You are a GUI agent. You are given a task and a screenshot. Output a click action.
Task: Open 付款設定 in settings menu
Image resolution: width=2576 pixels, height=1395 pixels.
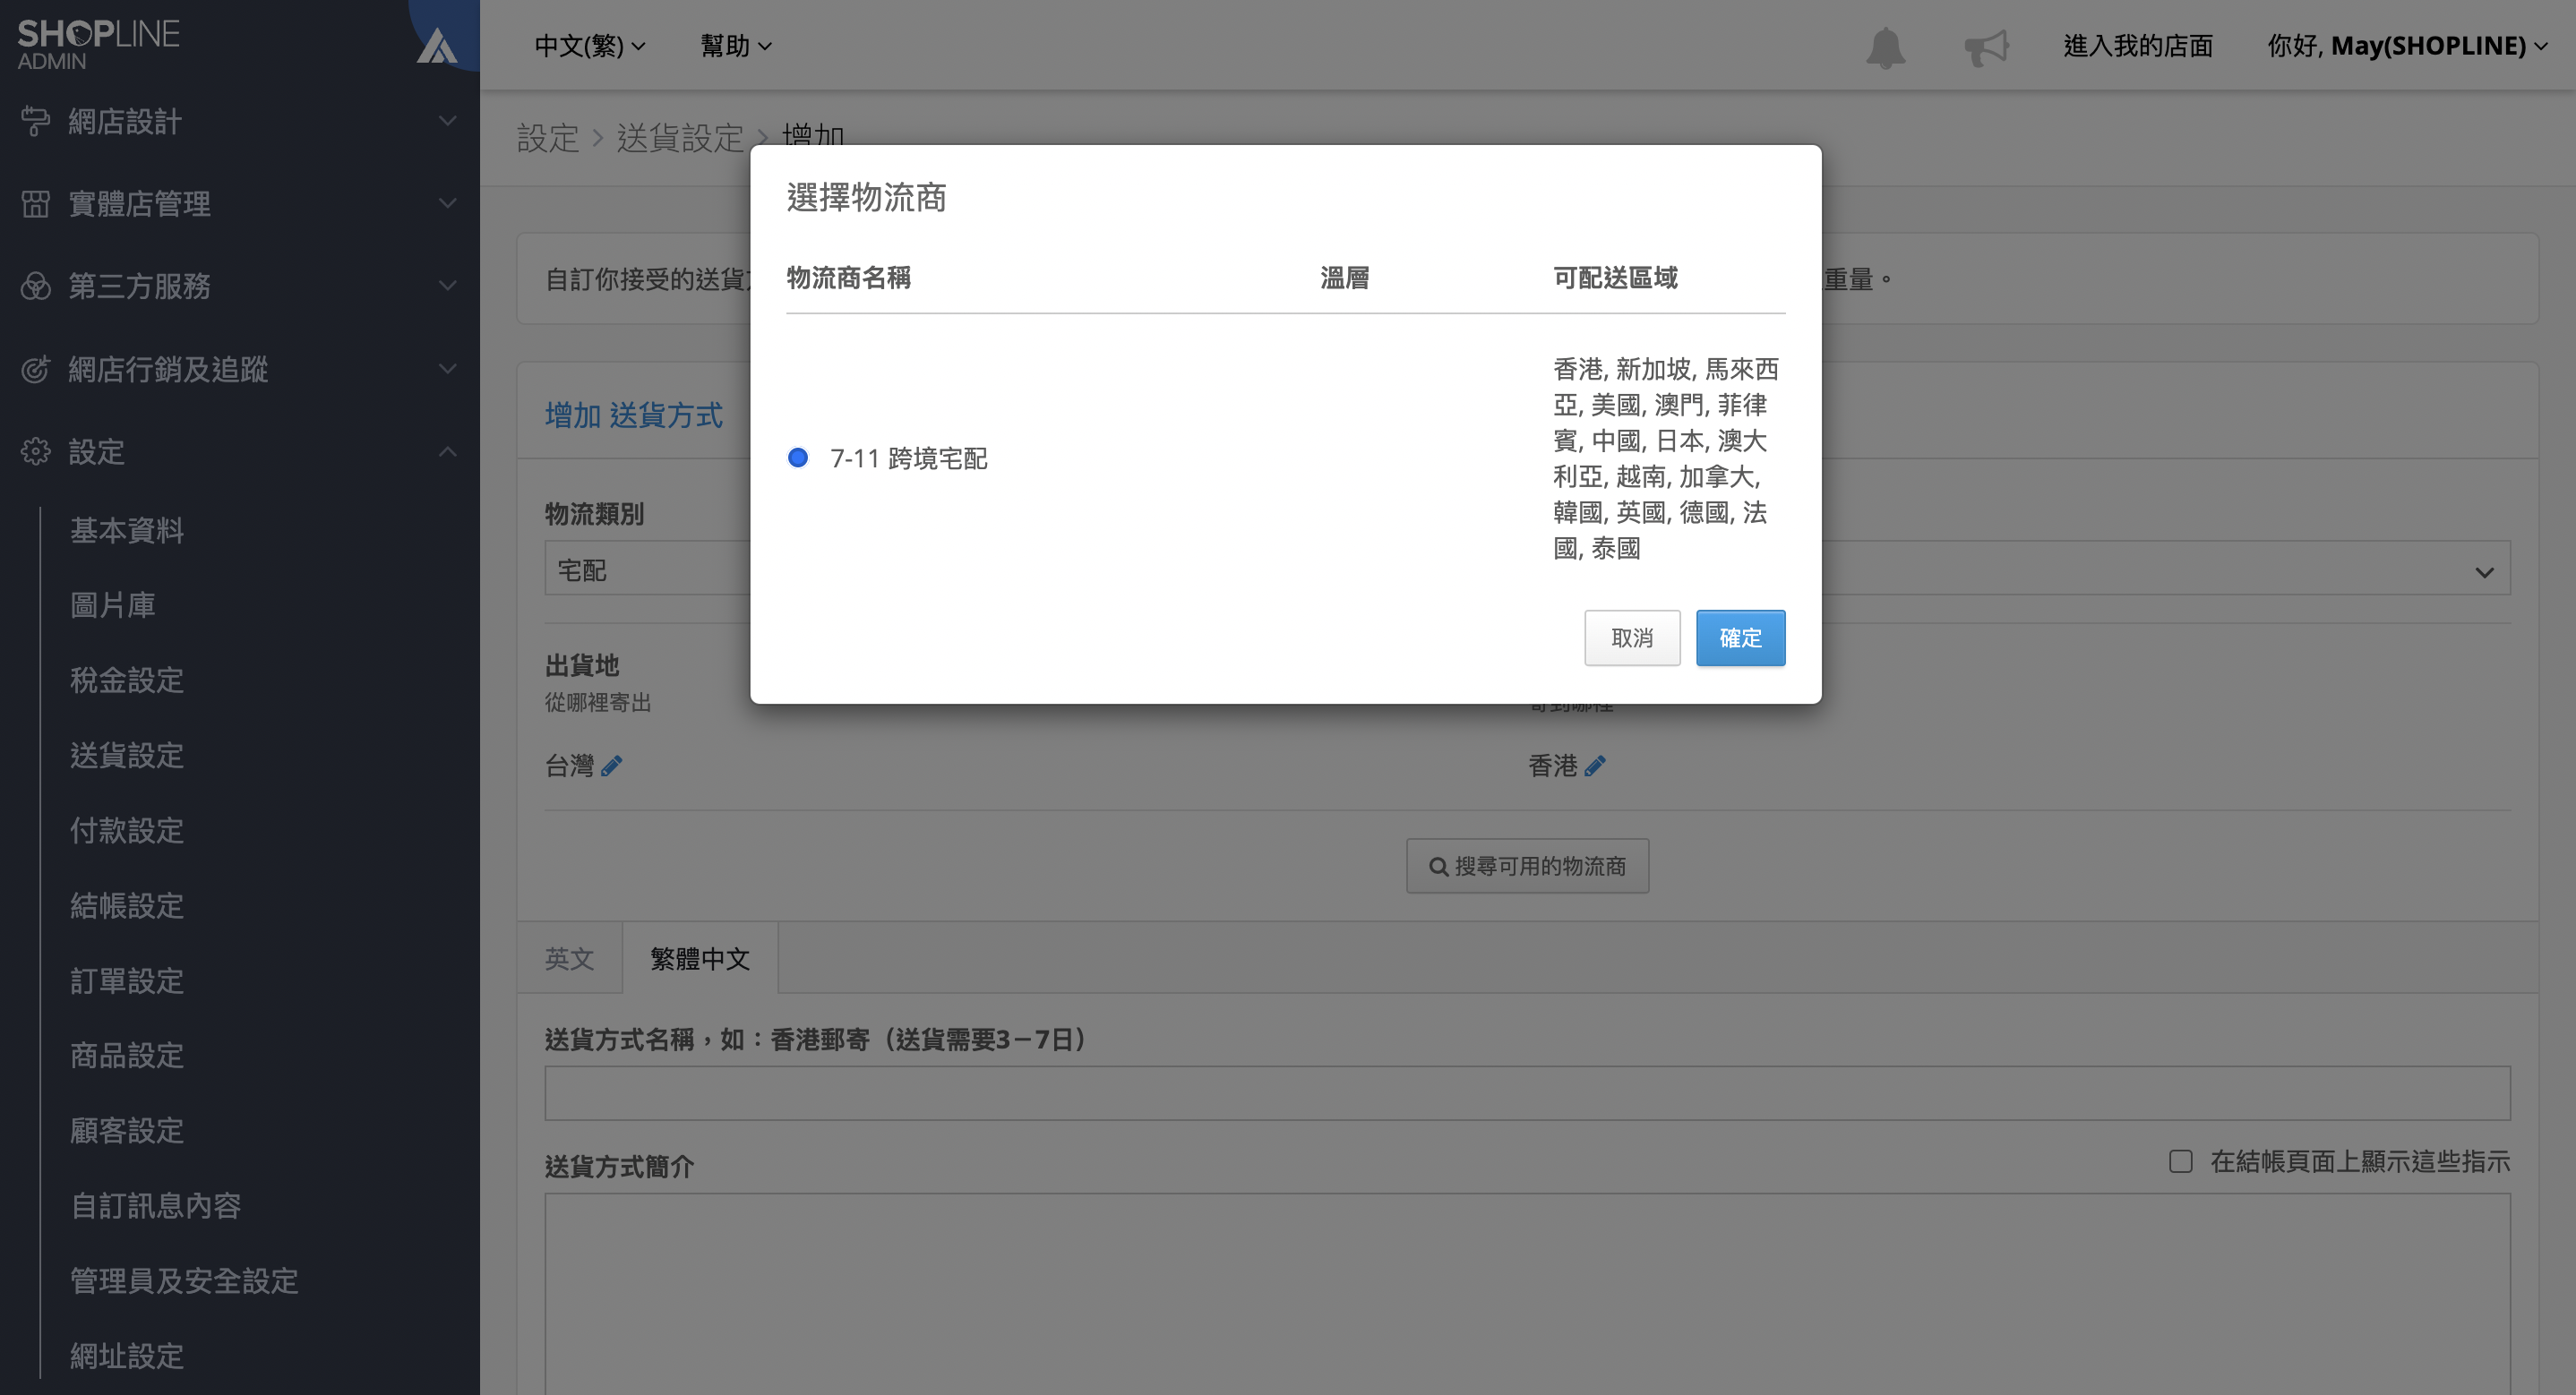tap(127, 830)
